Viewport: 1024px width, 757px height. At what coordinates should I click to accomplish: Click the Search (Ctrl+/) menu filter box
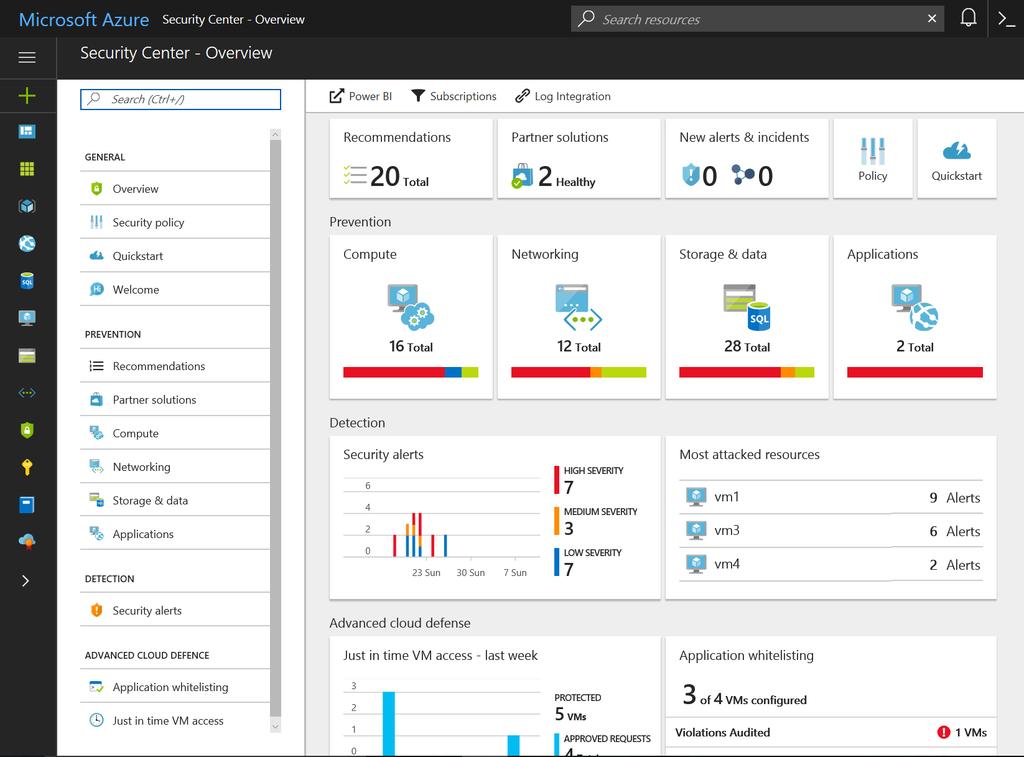(180, 99)
